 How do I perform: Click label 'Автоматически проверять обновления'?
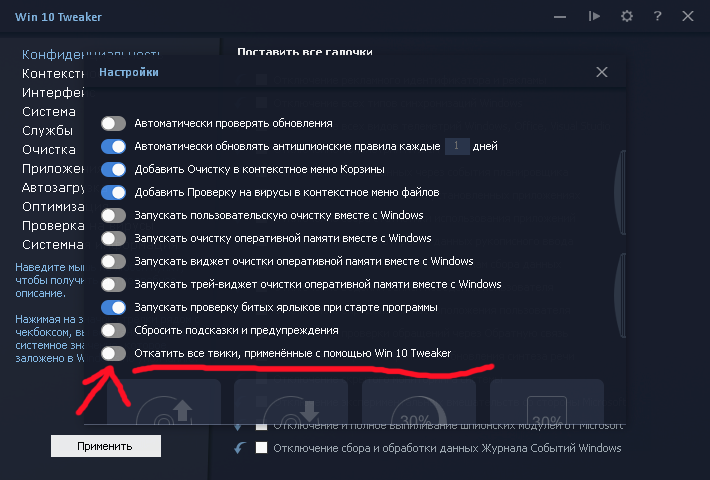pyautogui.click(x=233, y=123)
